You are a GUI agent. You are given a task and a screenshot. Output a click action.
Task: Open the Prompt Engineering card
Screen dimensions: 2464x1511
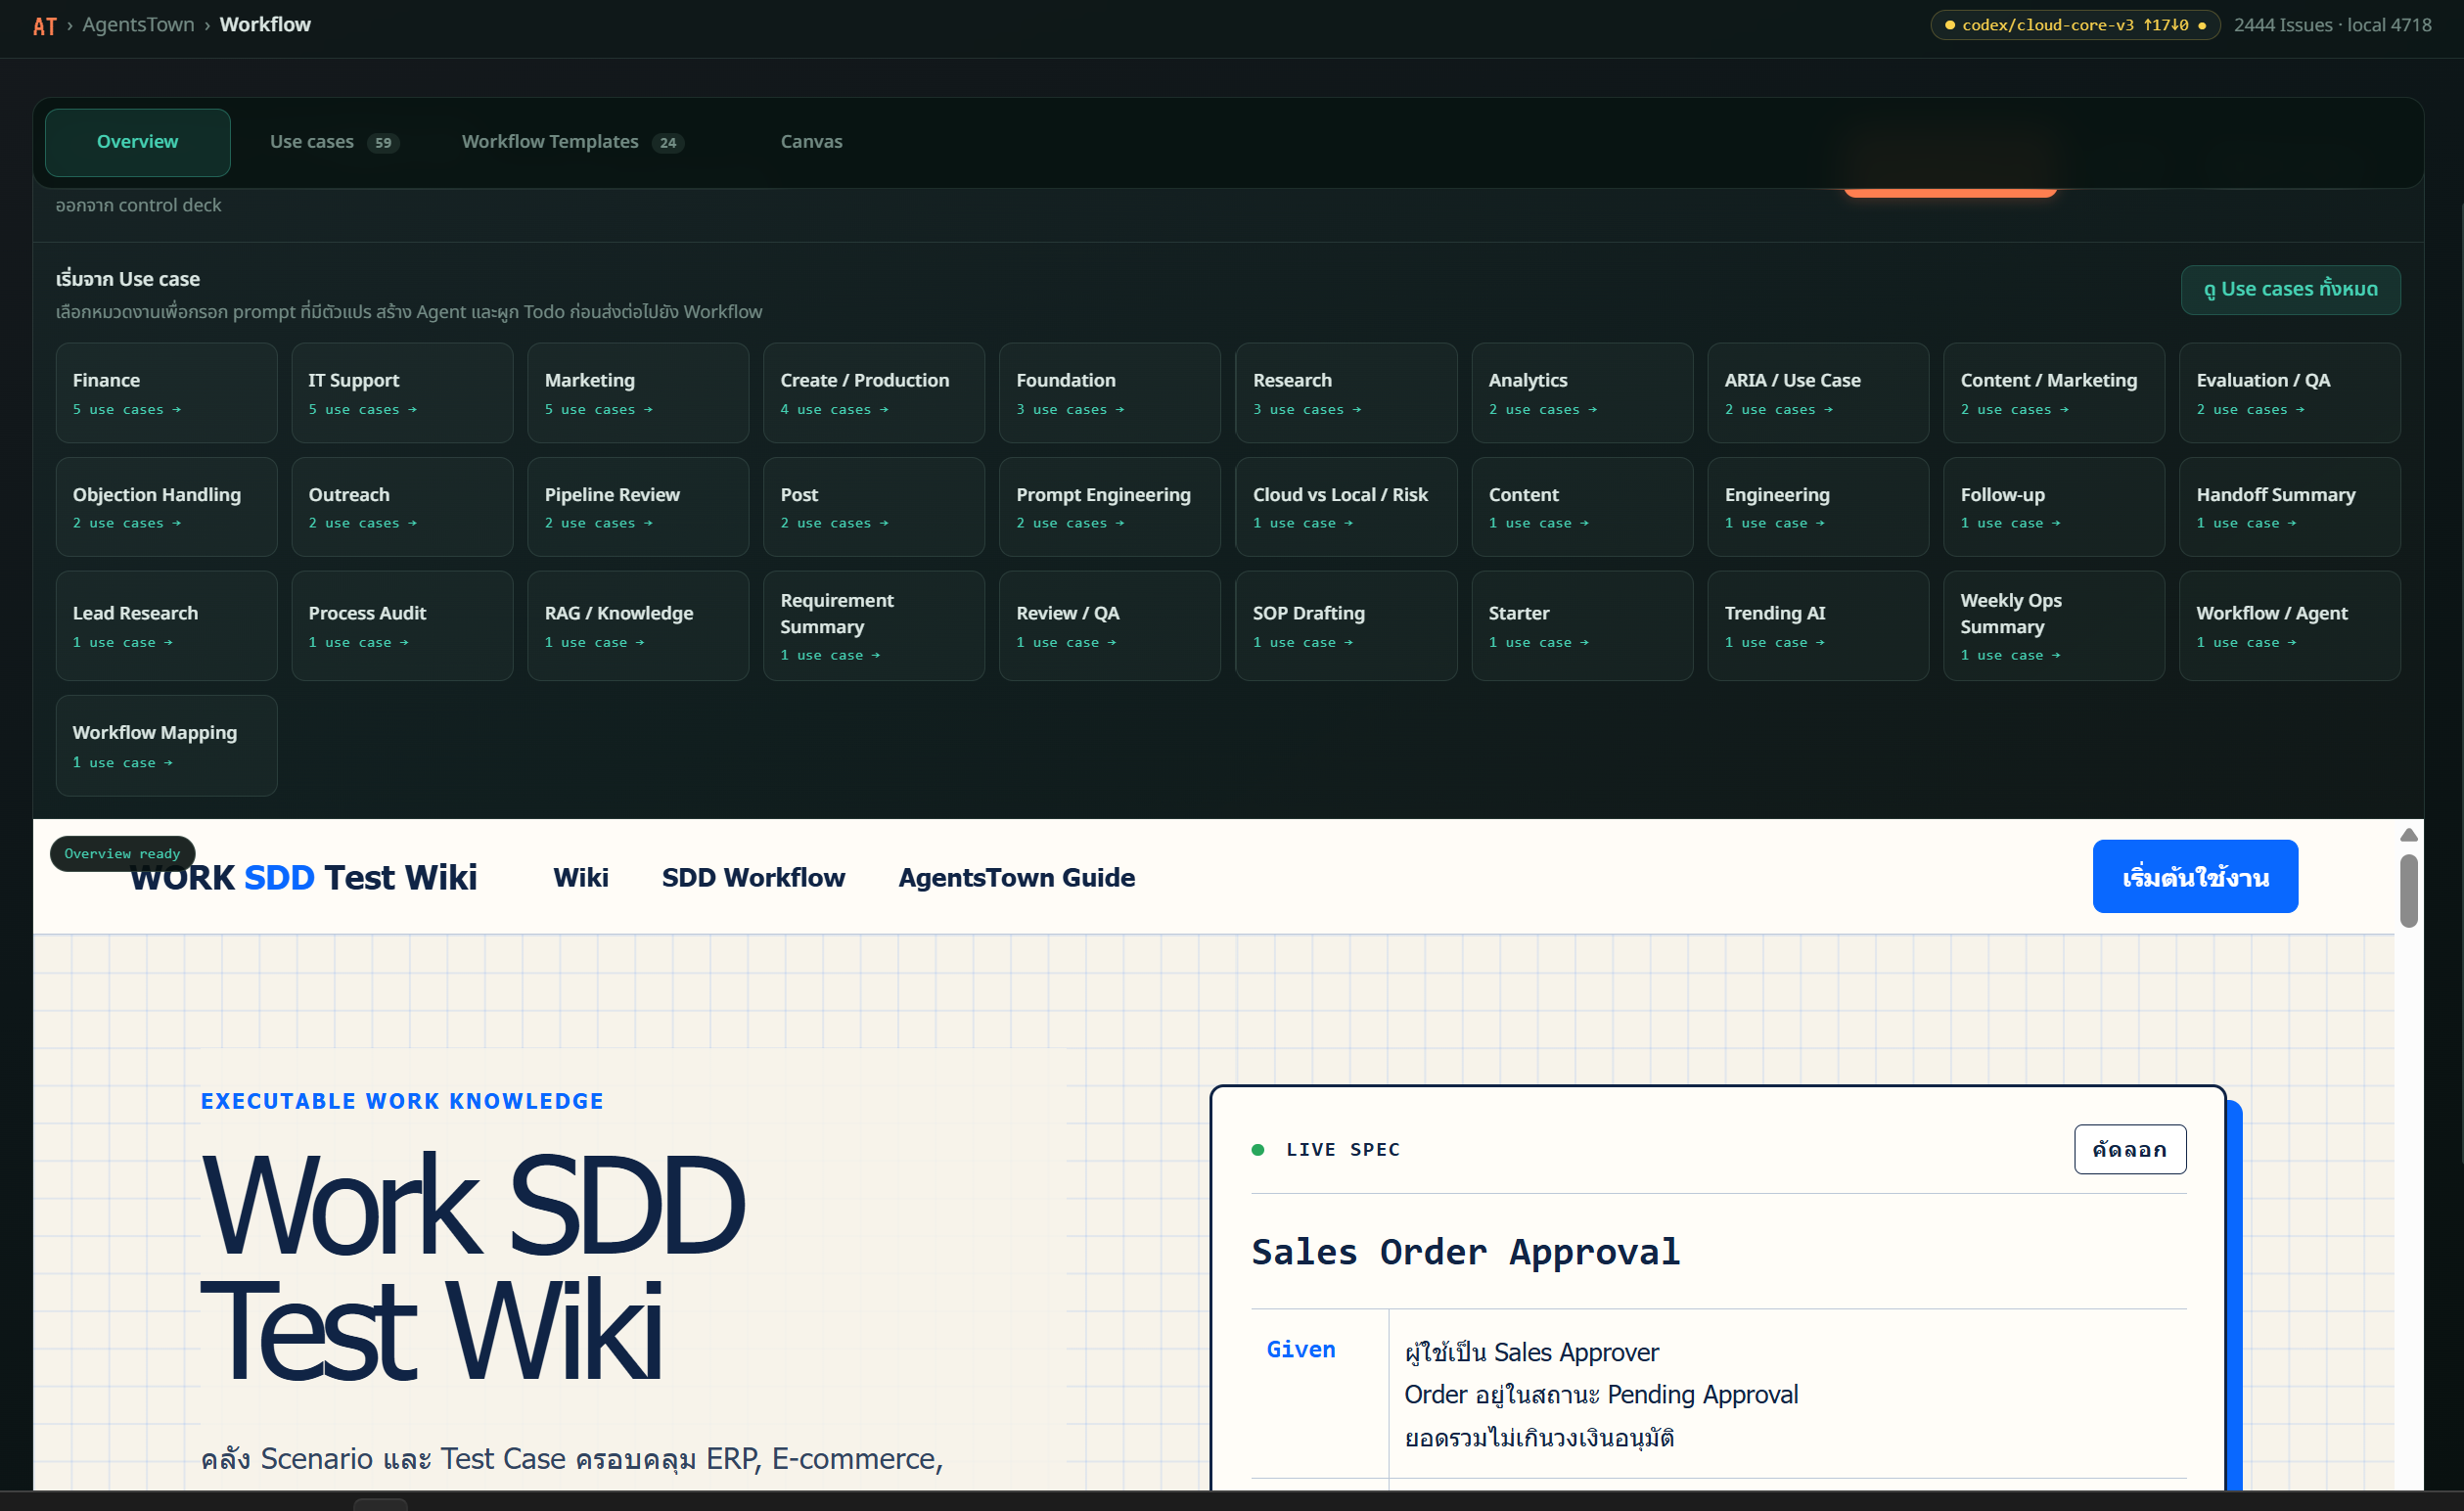1110,507
